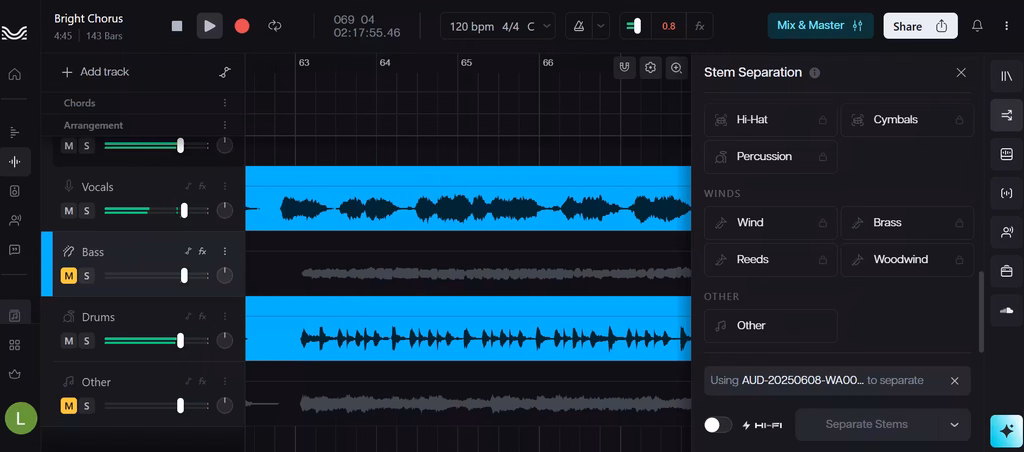Open the SoundCloud icon in right sidebar
This screenshot has width=1024, height=452.
pyautogui.click(x=1006, y=310)
